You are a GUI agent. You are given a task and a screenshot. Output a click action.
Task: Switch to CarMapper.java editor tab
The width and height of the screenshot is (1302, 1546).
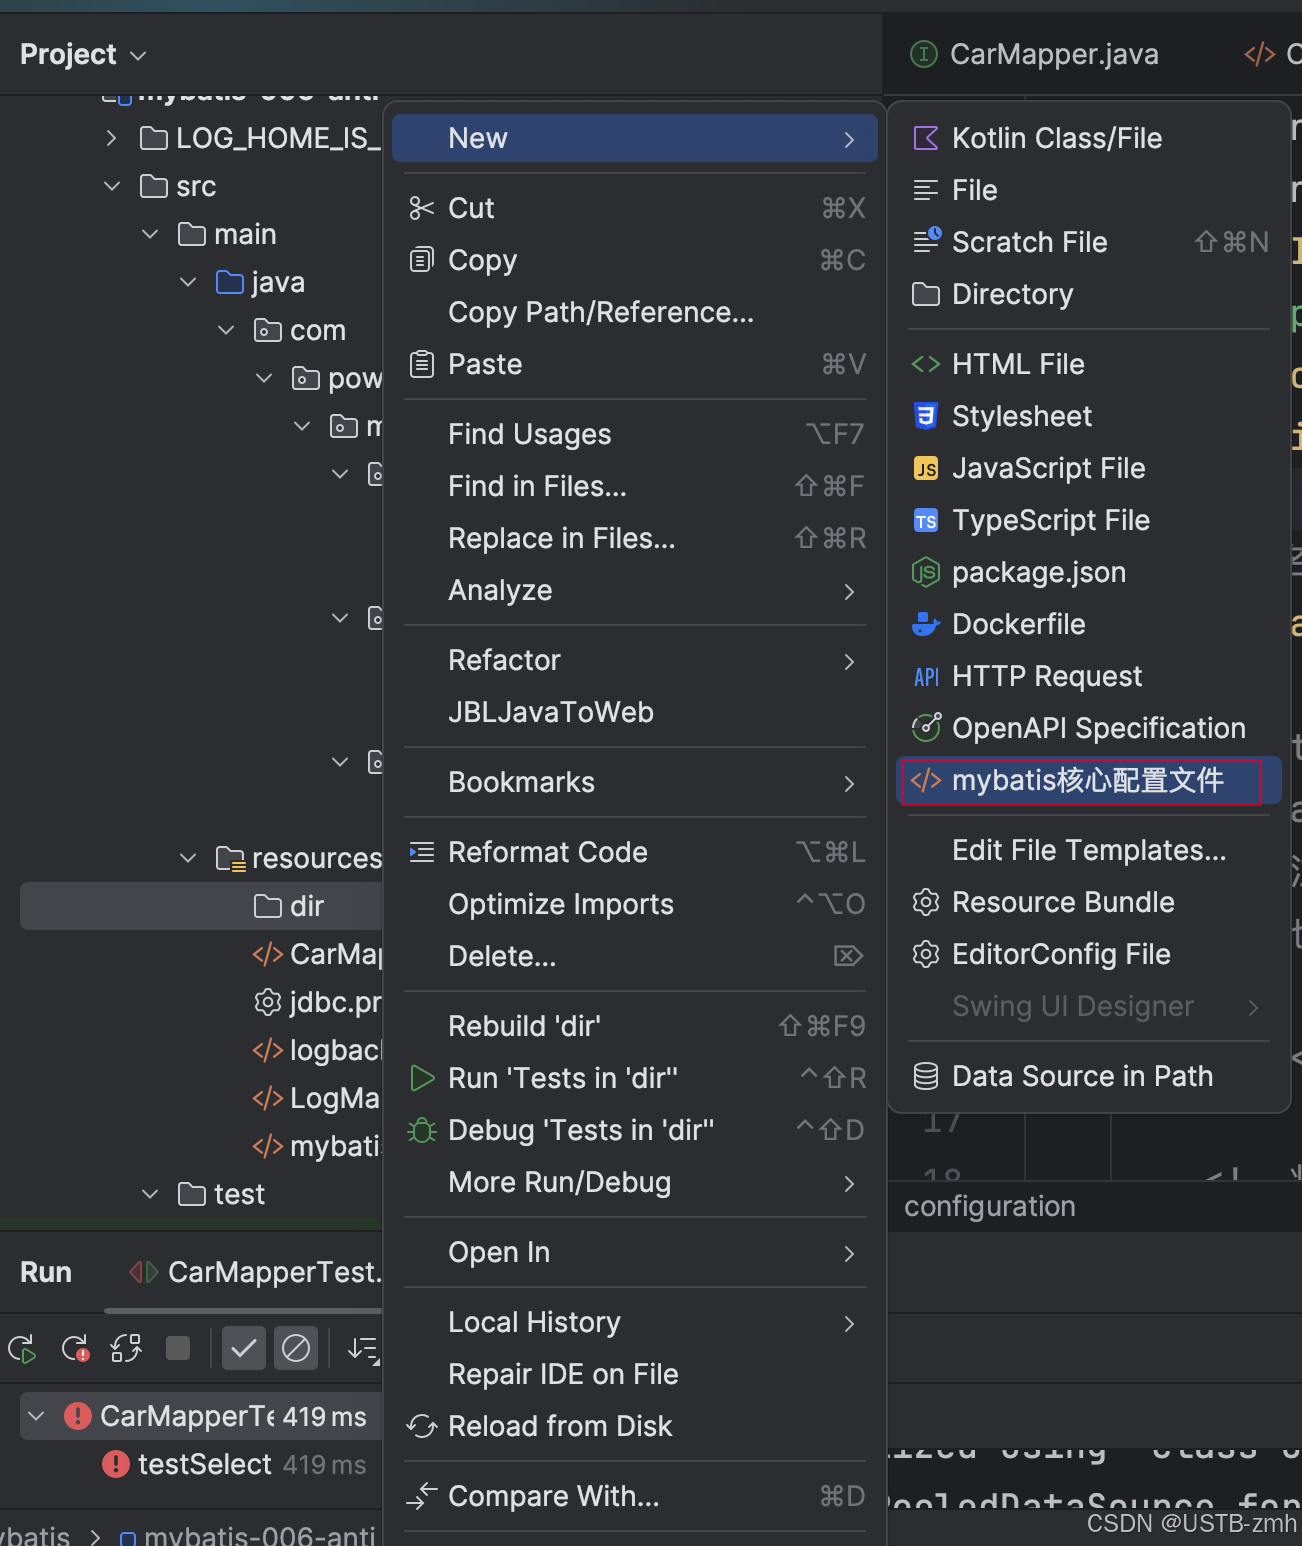pyautogui.click(x=1035, y=54)
